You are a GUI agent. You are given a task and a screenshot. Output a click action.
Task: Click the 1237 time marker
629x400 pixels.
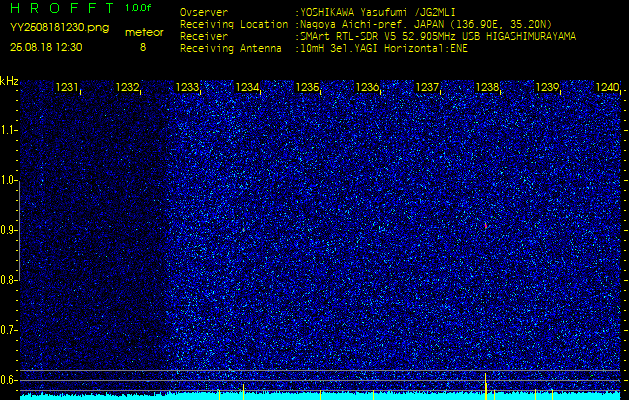point(427,87)
